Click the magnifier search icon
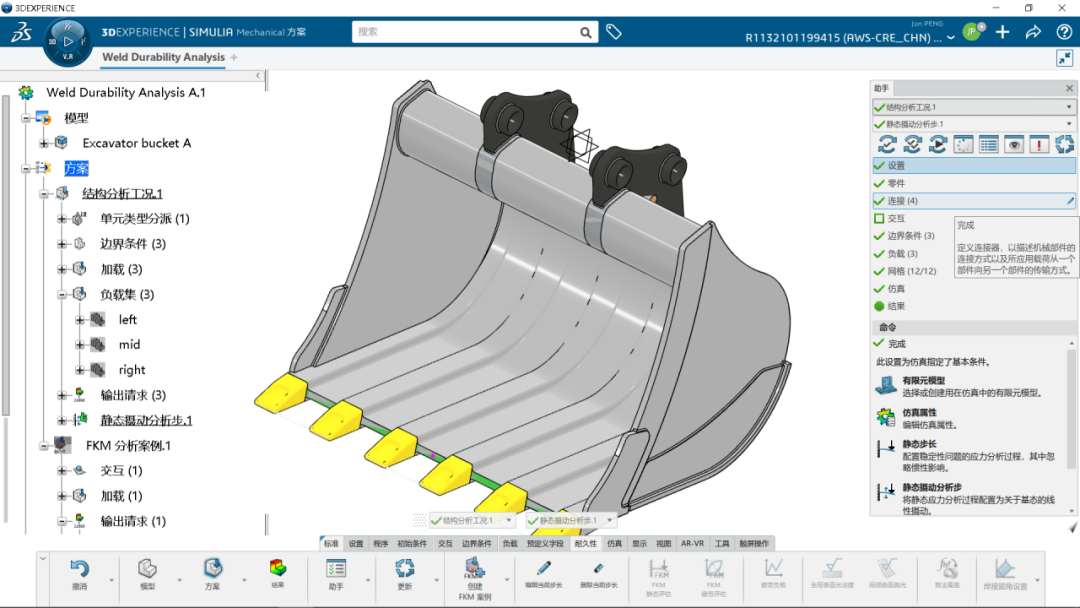The height and width of the screenshot is (608, 1080). point(585,32)
